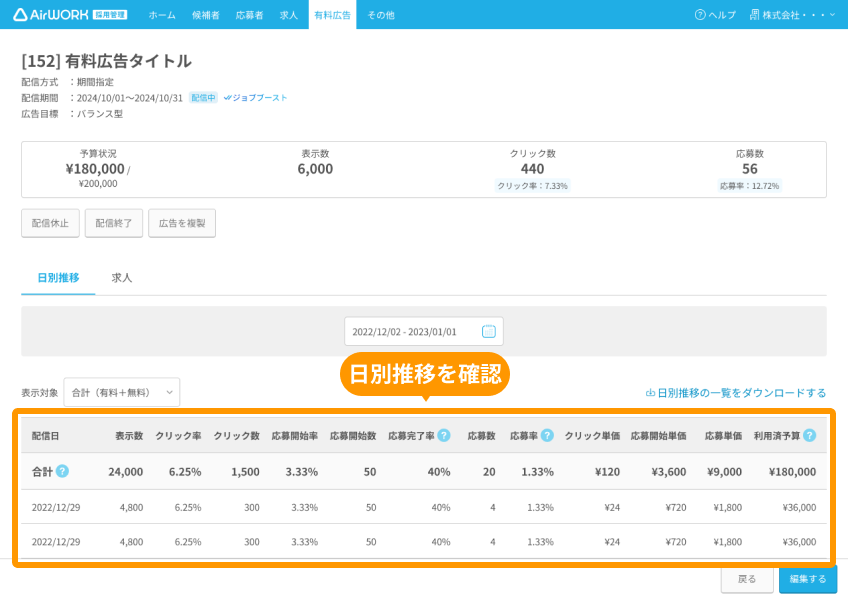
Task: Click 応募開始単価 column header
Action: coord(658,436)
